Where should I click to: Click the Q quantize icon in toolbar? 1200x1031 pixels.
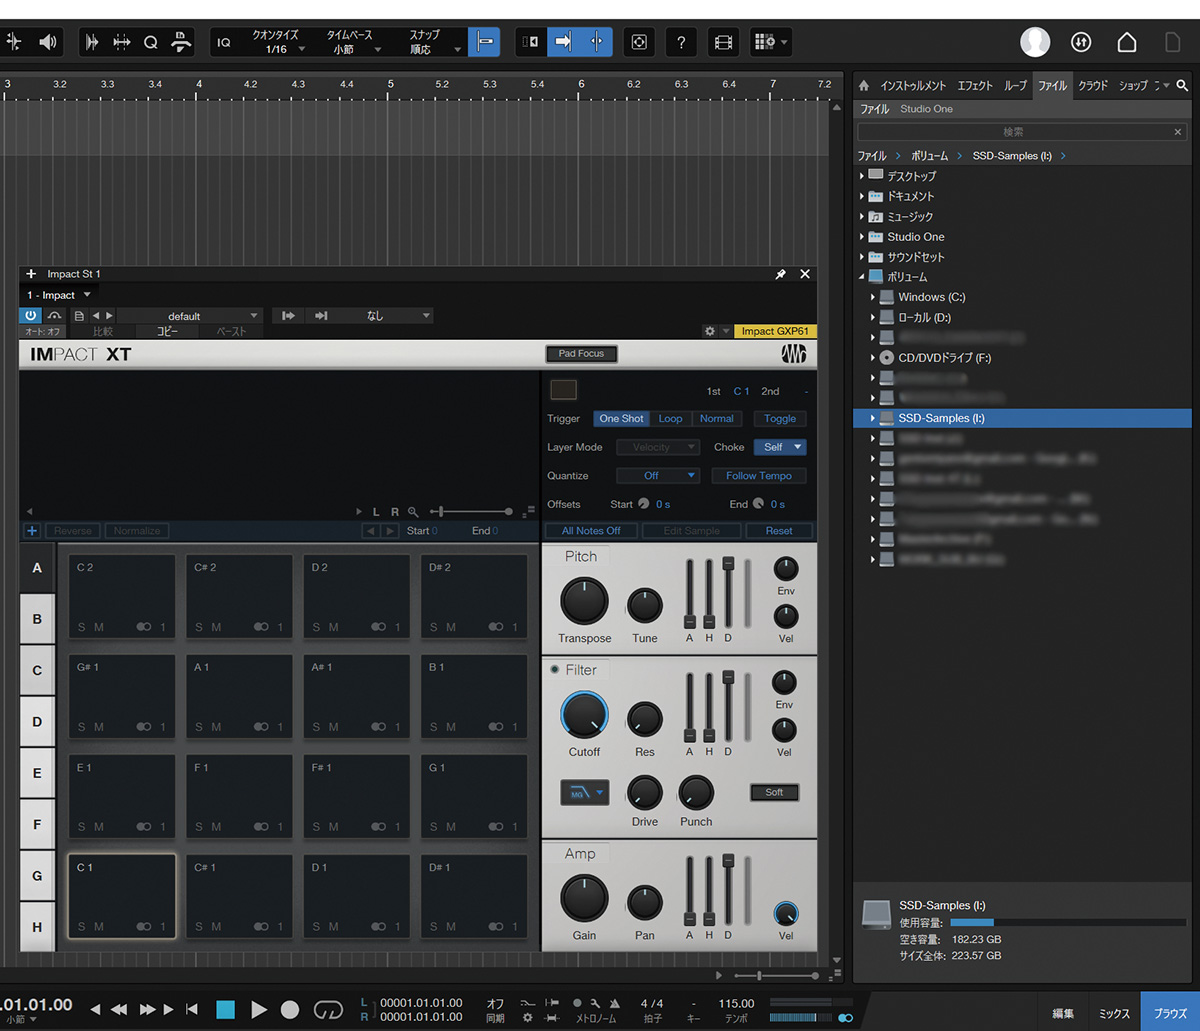tap(150, 42)
